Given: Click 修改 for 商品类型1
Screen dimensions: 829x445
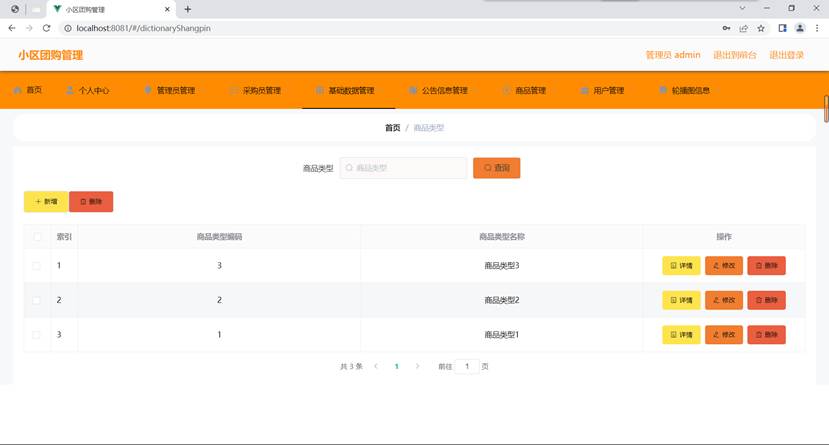Looking at the screenshot, I should [724, 335].
